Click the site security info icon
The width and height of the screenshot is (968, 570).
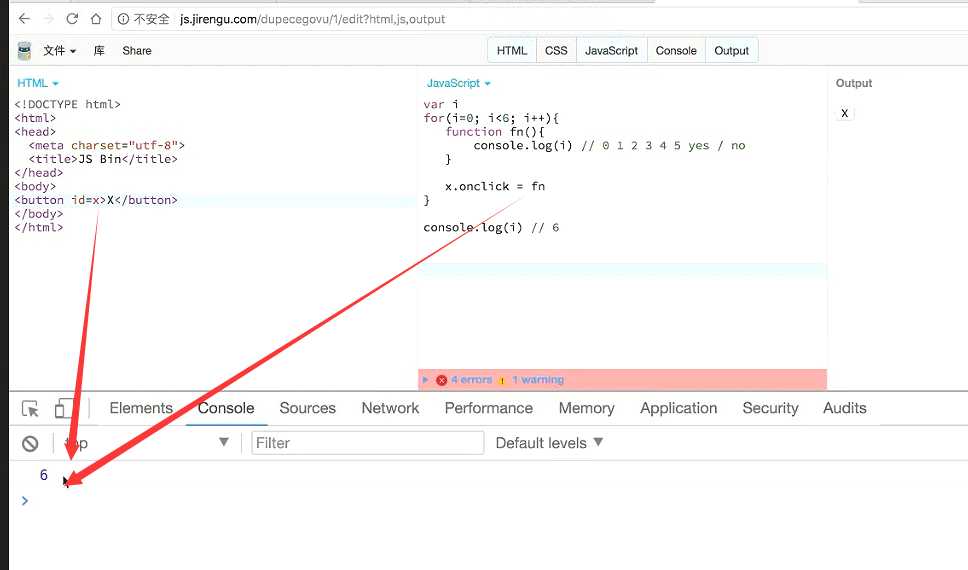(x=123, y=19)
